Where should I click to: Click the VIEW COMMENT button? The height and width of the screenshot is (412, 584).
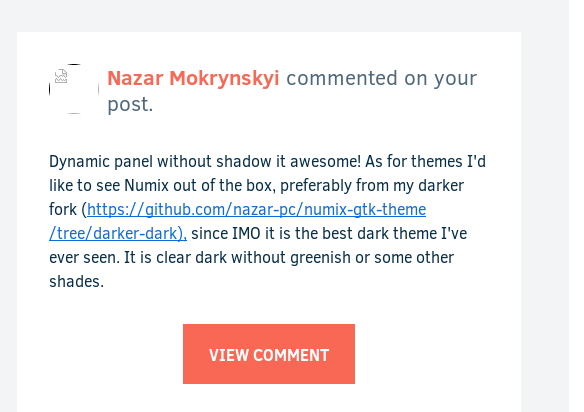pyautogui.click(x=269, y=354)
